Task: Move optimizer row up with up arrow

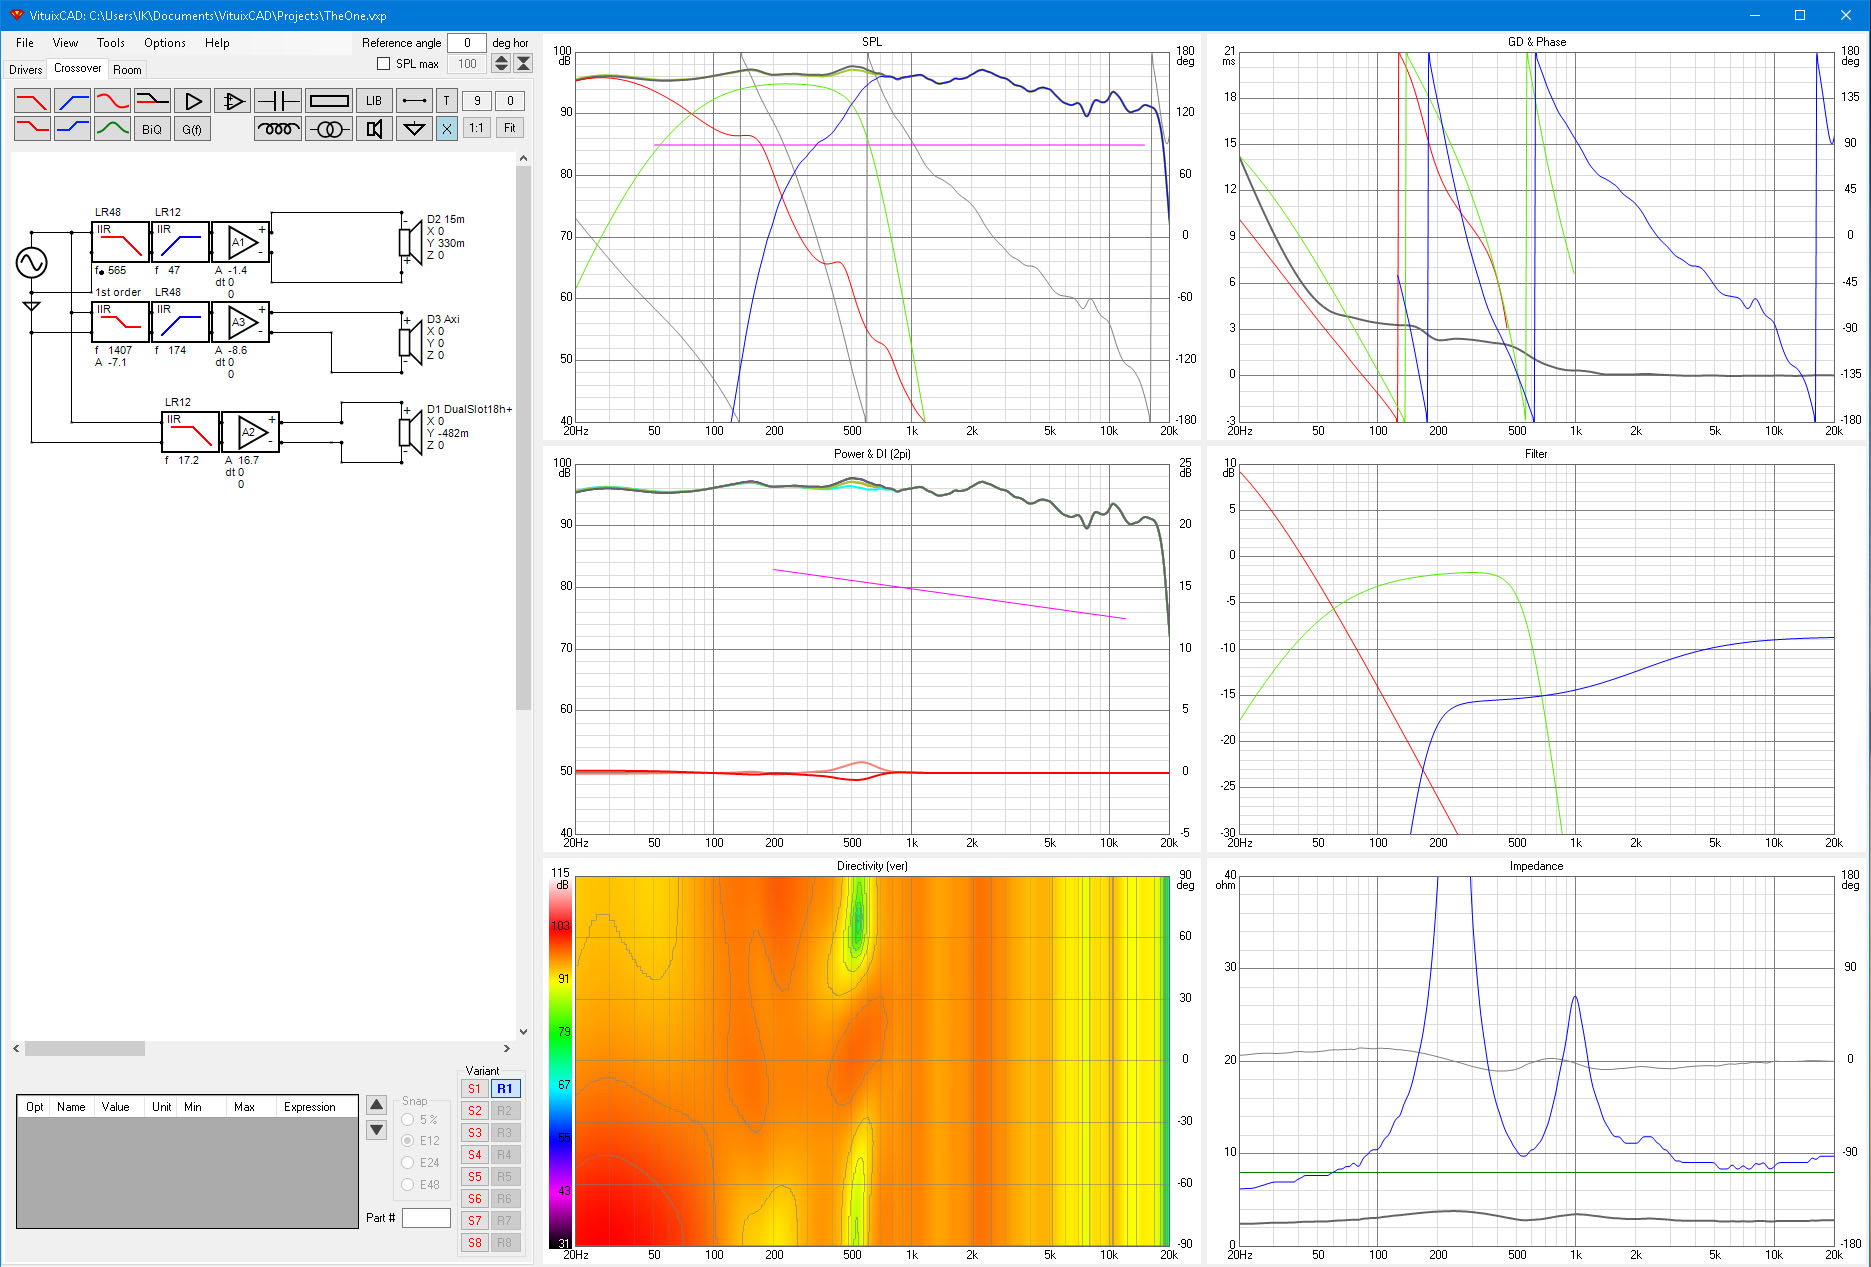Action: click(x=377, y=1105)
